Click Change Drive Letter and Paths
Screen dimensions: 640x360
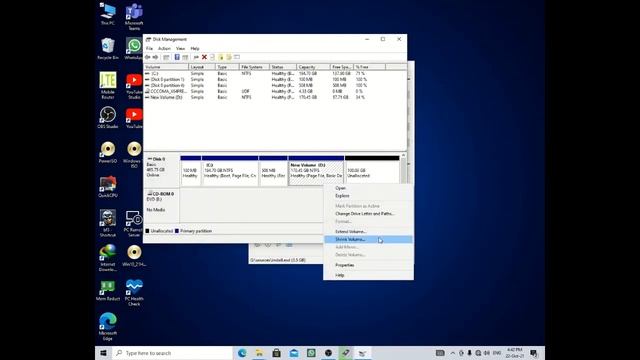tap(368, 213)
